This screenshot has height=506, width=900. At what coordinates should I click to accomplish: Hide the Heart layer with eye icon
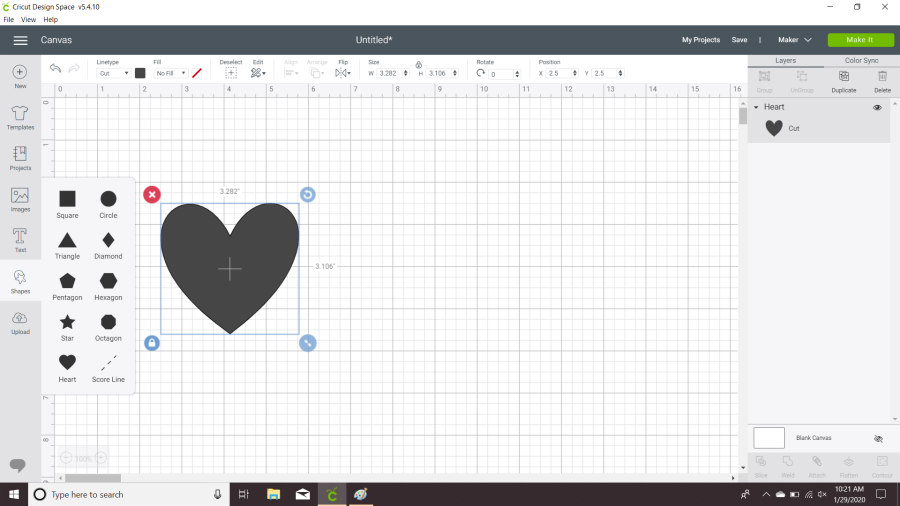(877, 107)
